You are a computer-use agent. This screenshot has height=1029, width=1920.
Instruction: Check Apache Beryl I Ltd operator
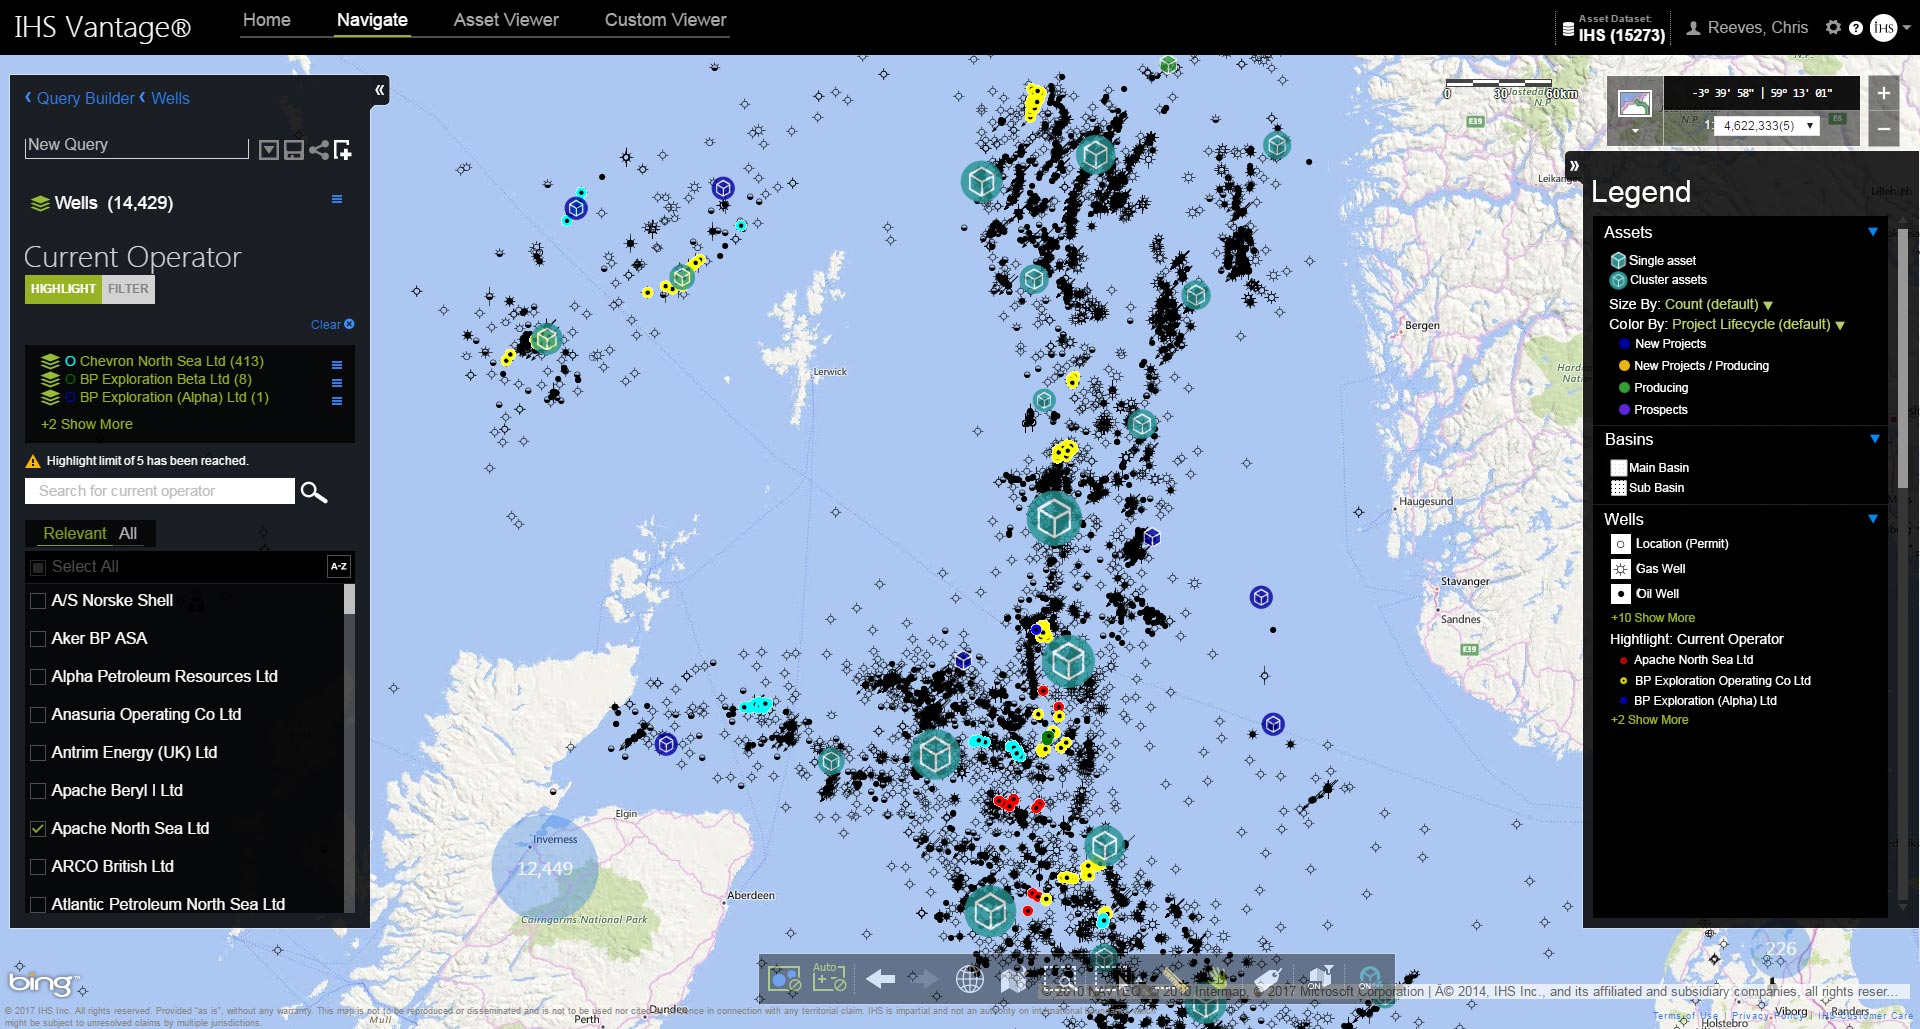(x=38, y=791)
